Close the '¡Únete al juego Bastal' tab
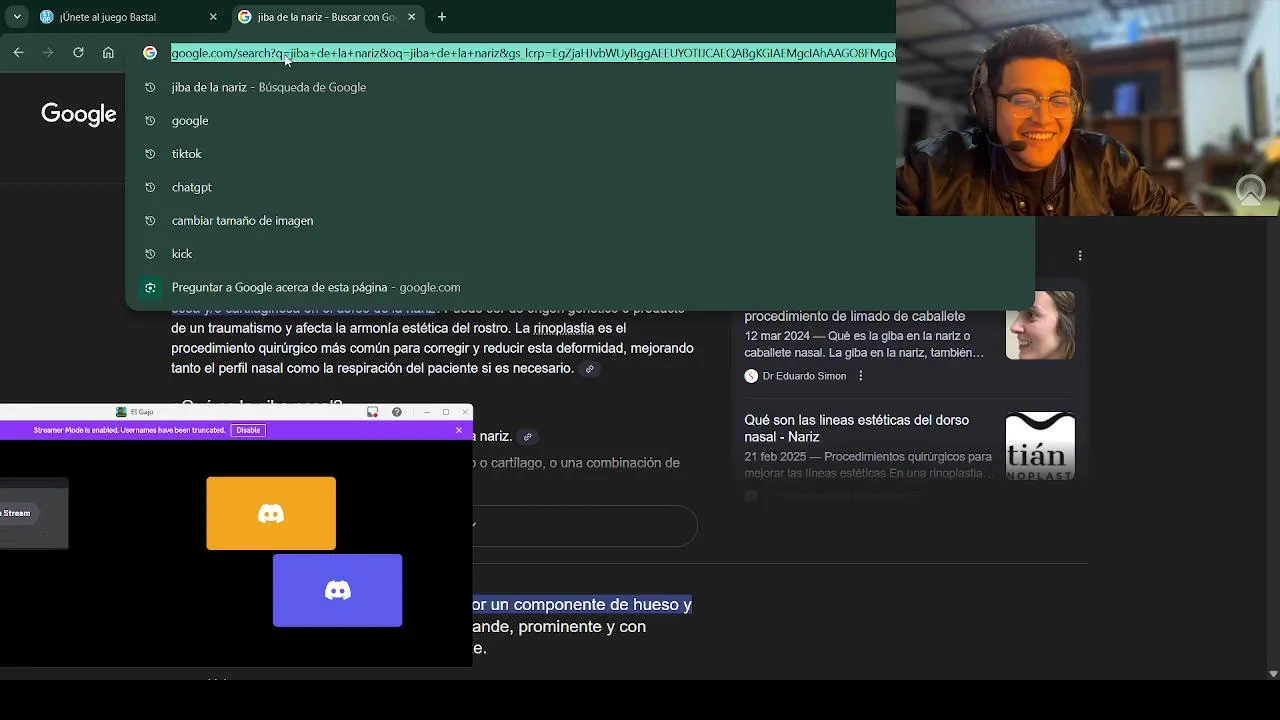 213,17
